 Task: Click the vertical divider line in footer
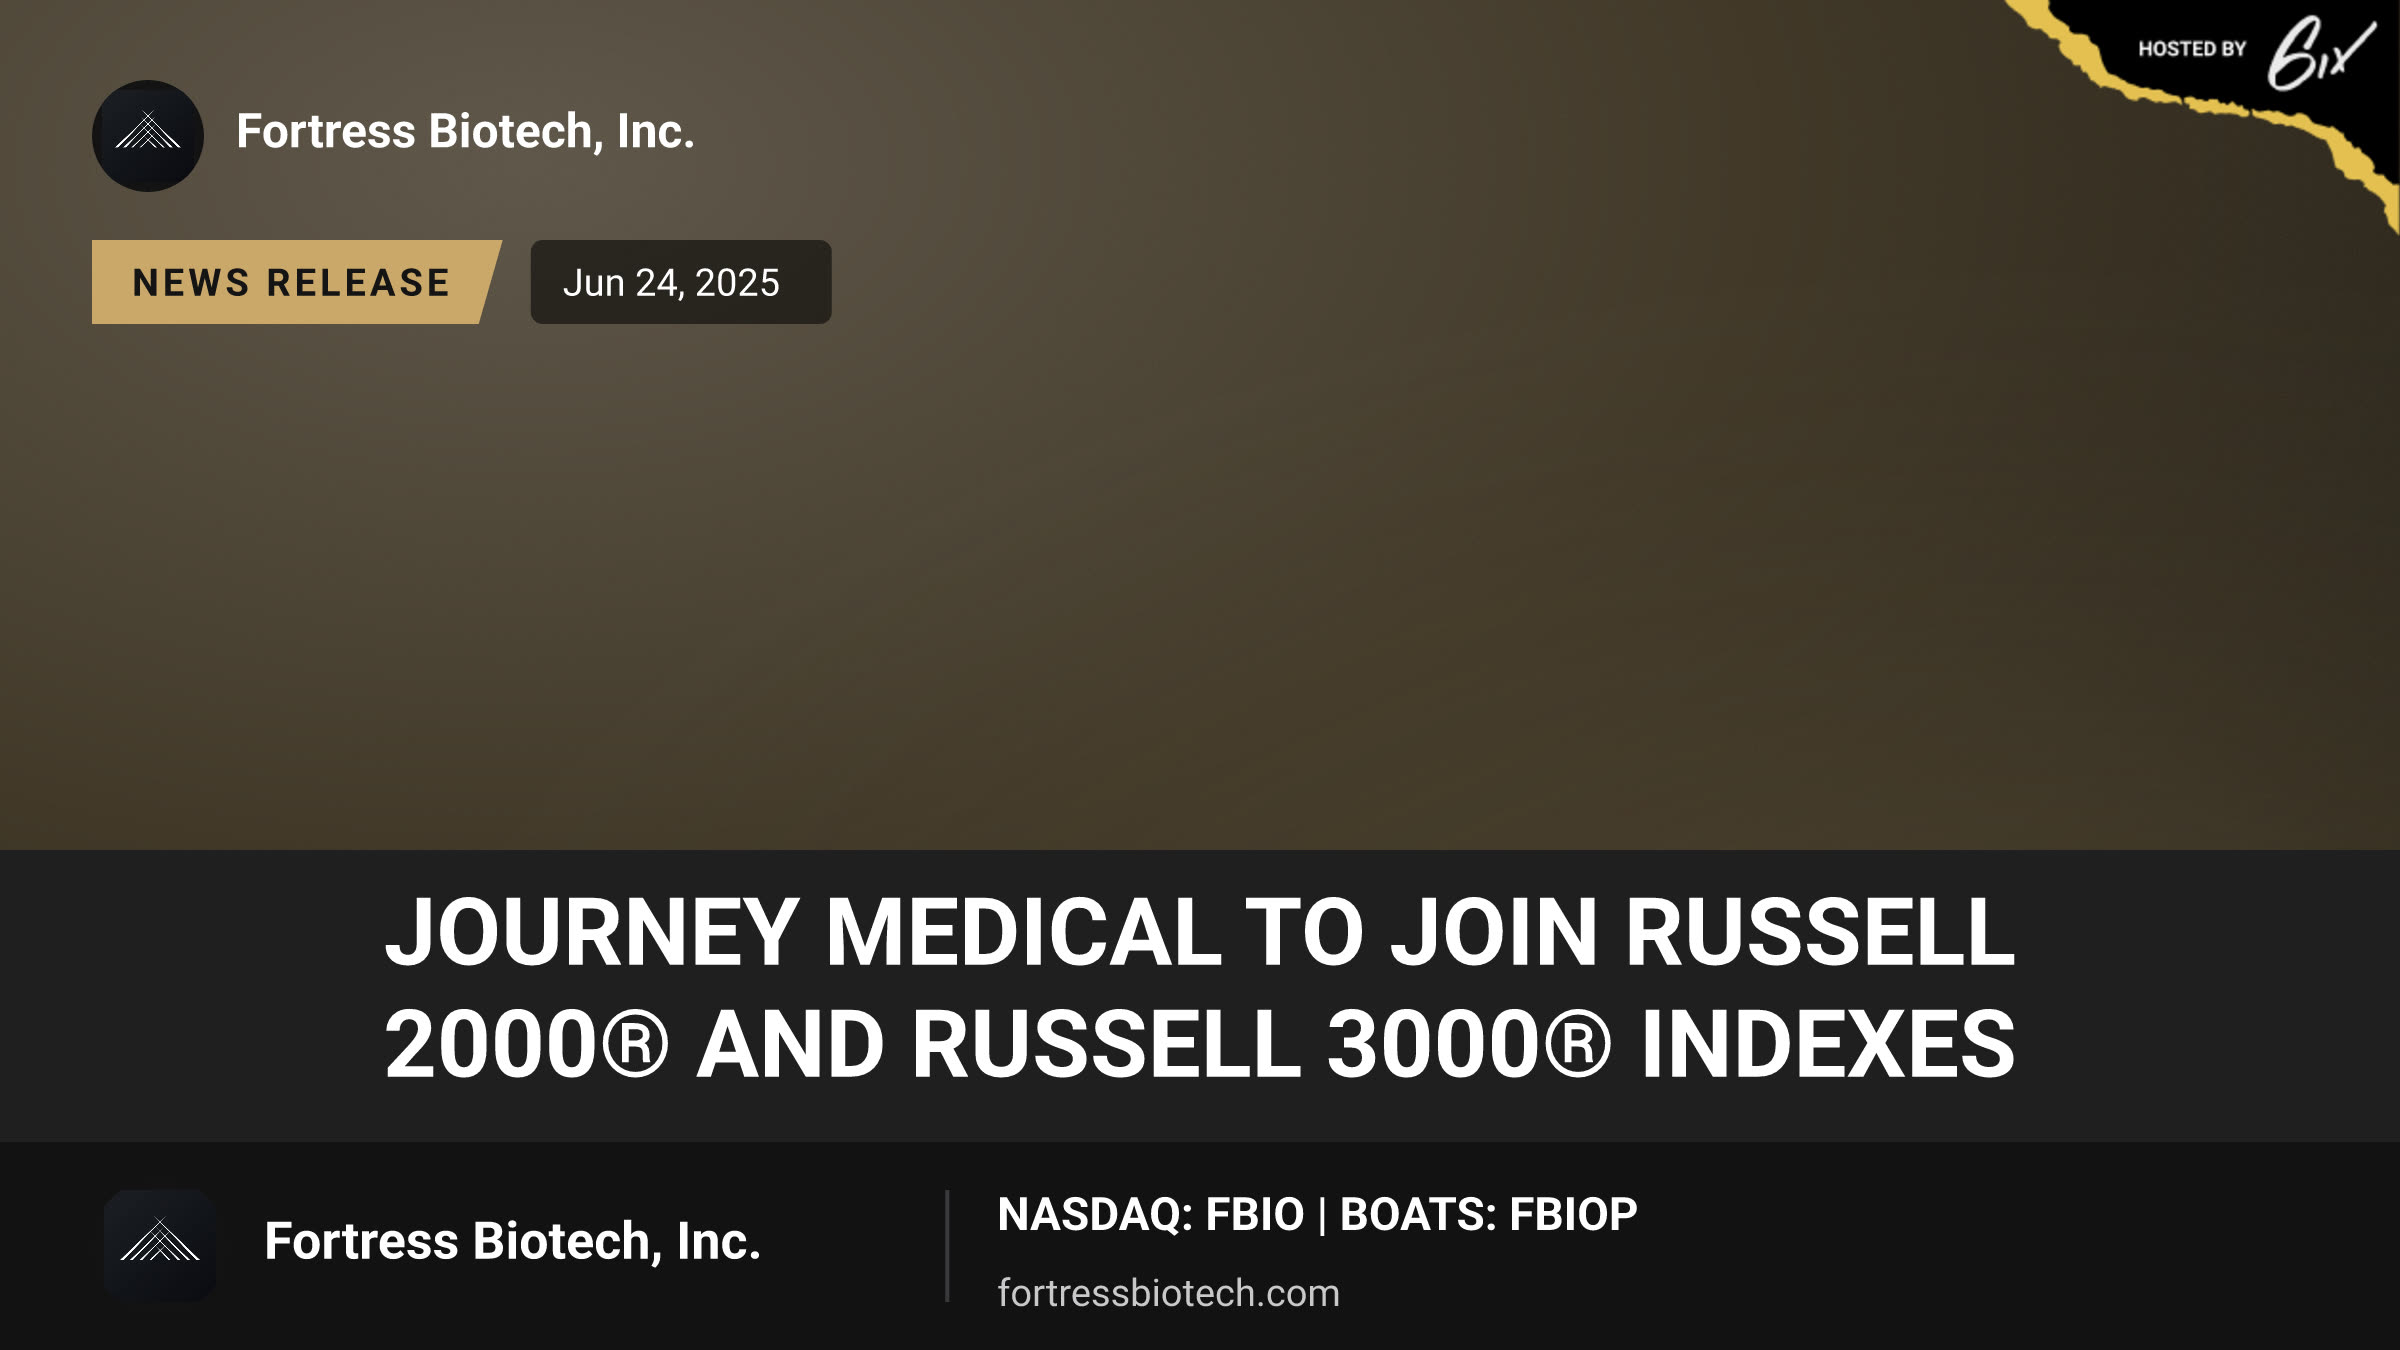947,1246
